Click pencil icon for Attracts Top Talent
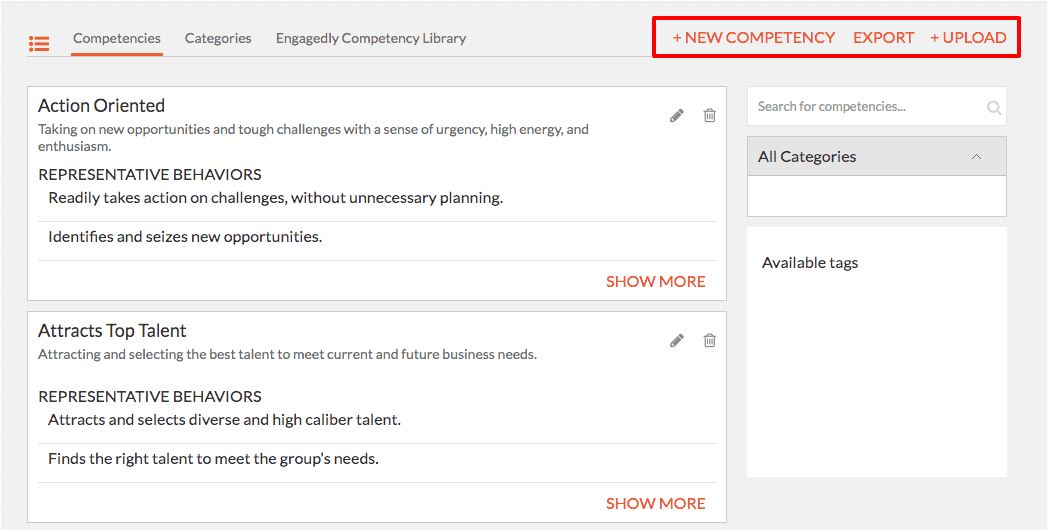This screenshot has height=530, width=1047. (x=677, y=340)
